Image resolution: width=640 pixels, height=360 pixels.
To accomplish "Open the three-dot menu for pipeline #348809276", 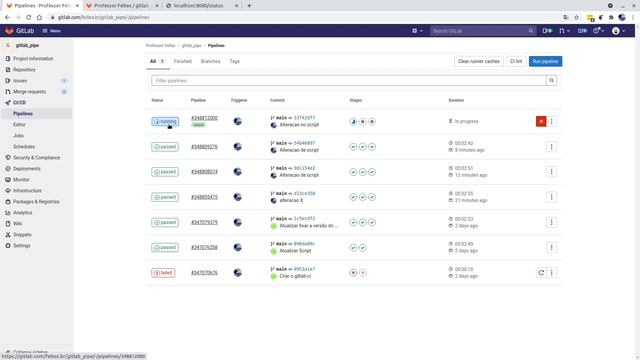I will (x=551, y=147).
